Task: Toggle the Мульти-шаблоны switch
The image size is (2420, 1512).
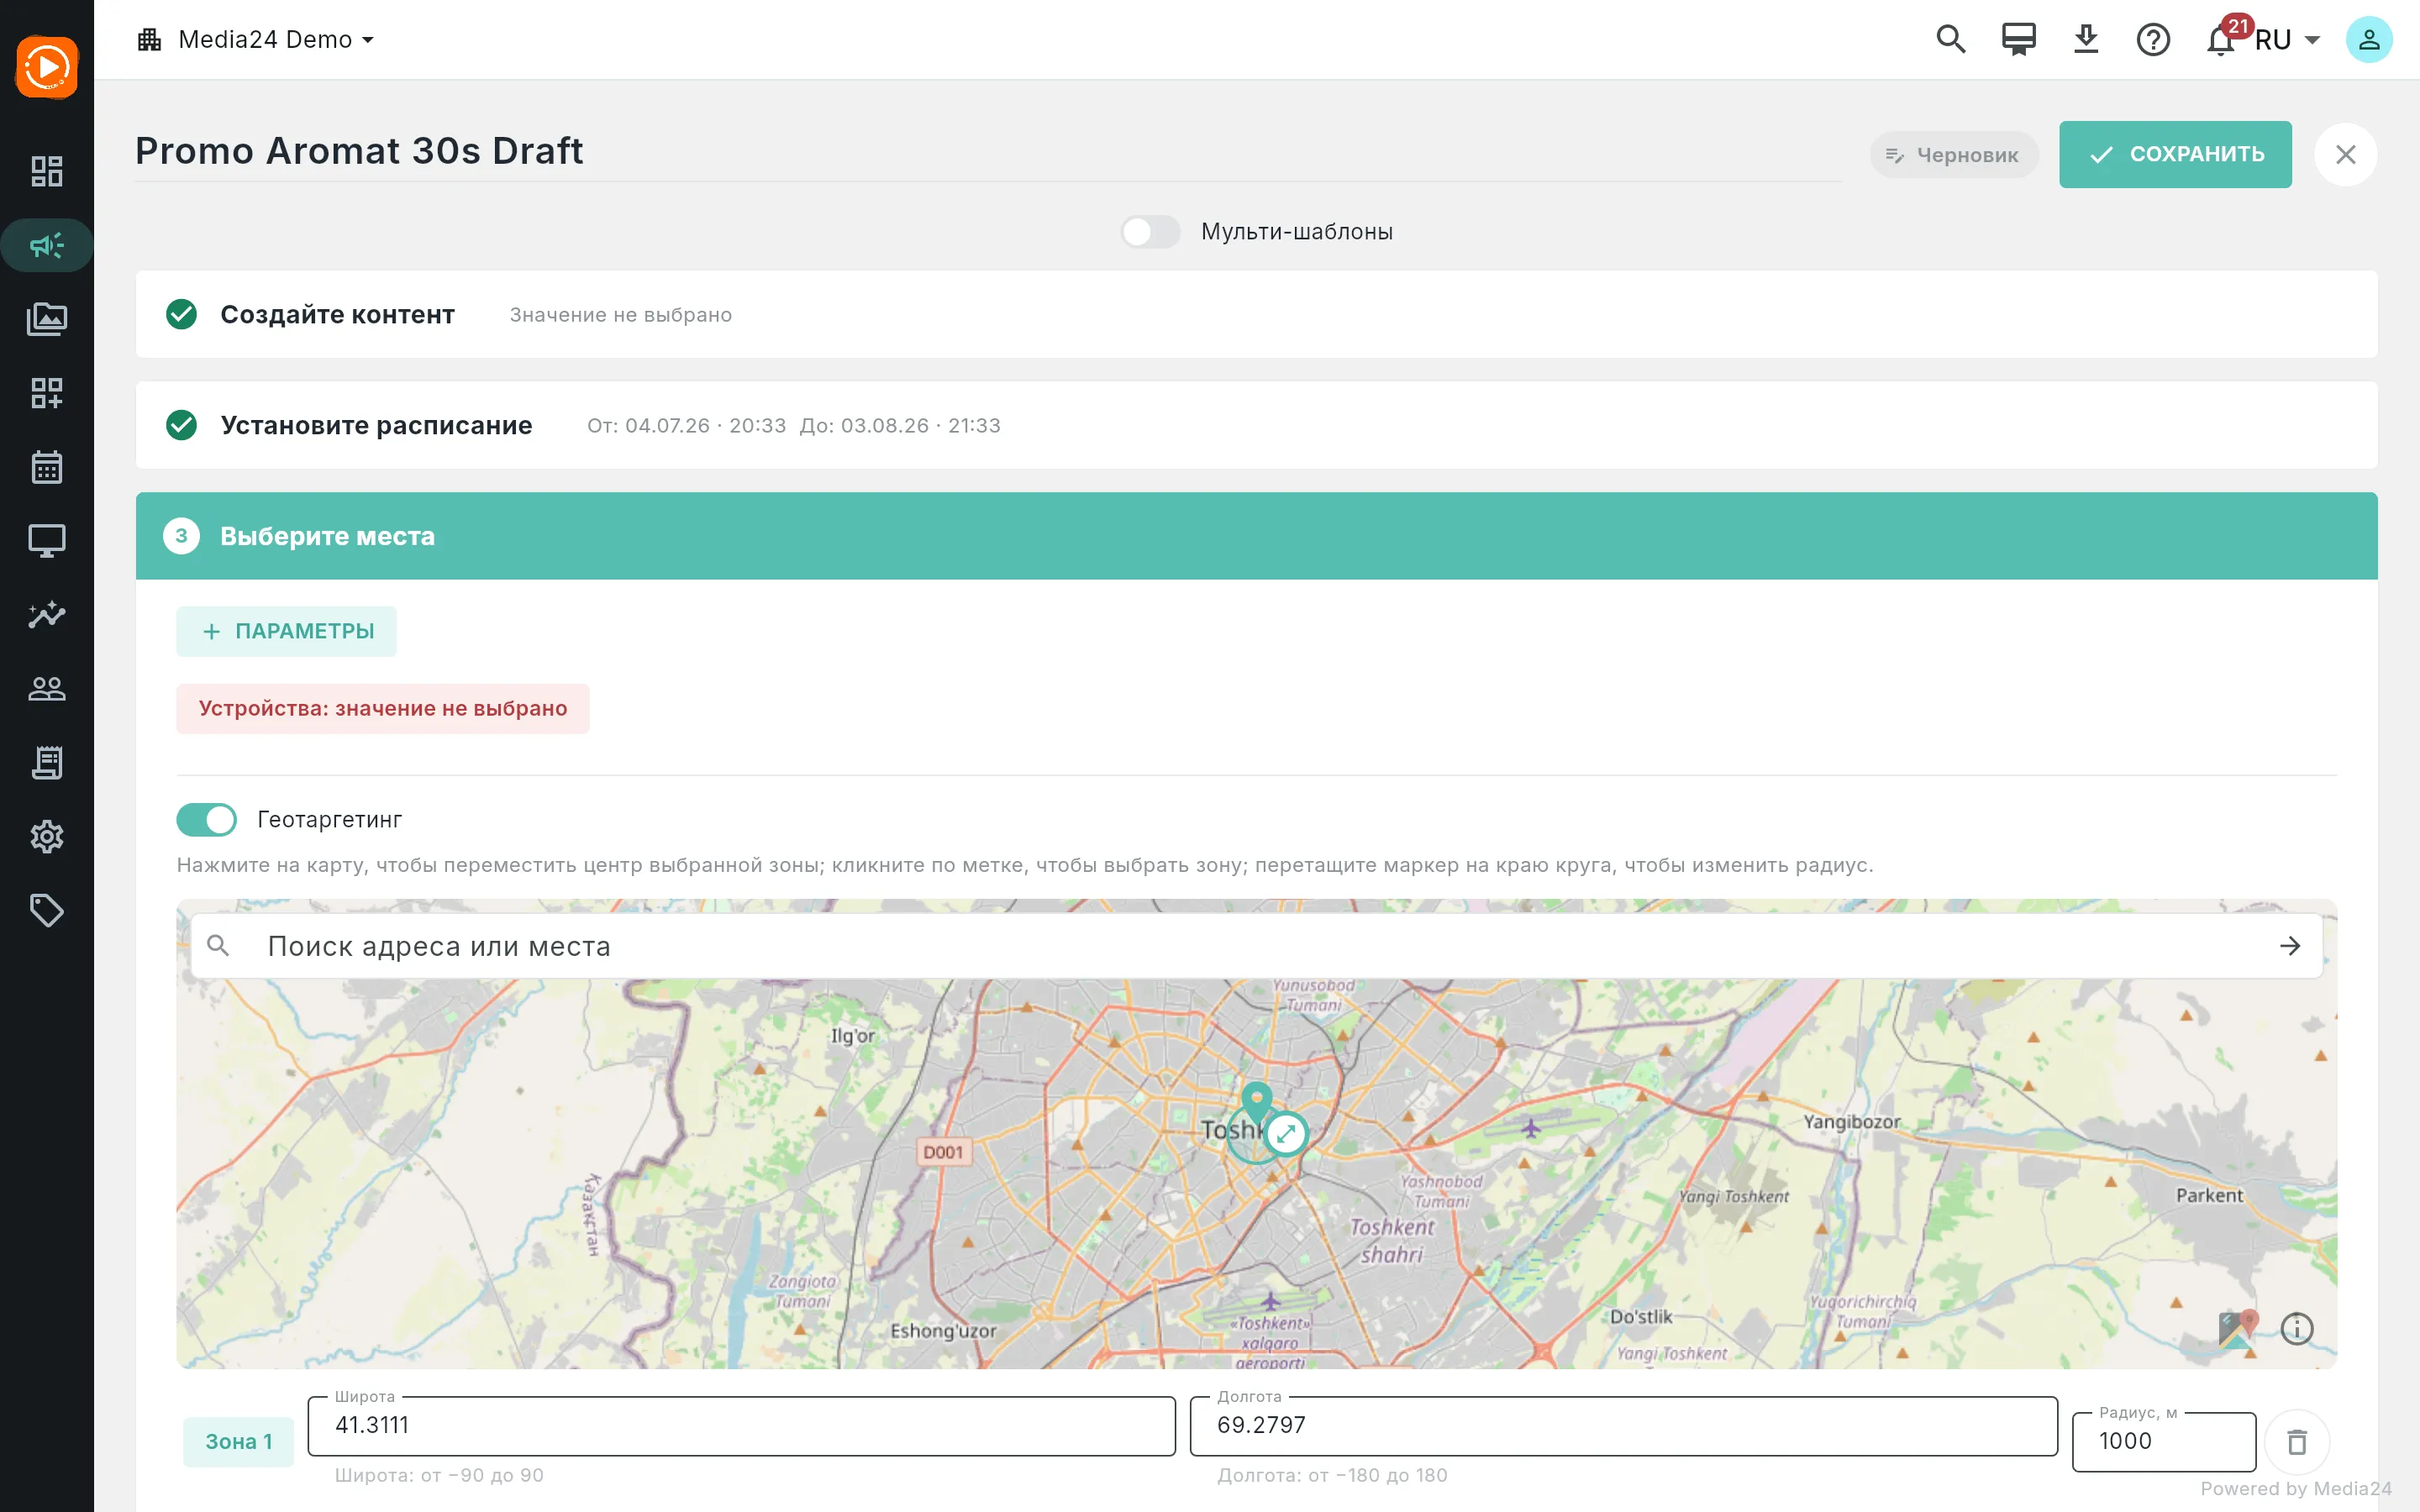Action: tap(1150, 232)
